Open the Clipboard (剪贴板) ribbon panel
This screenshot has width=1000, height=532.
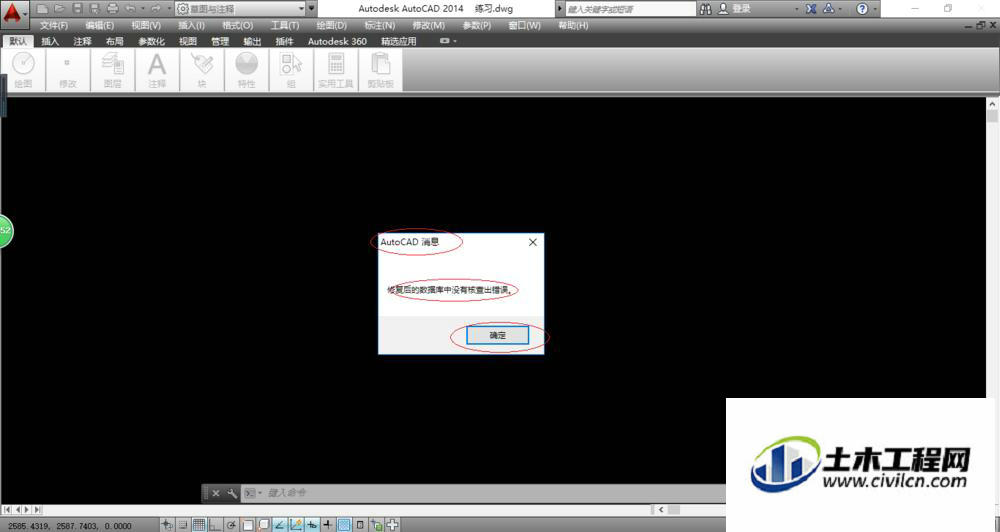coord(381,70)
